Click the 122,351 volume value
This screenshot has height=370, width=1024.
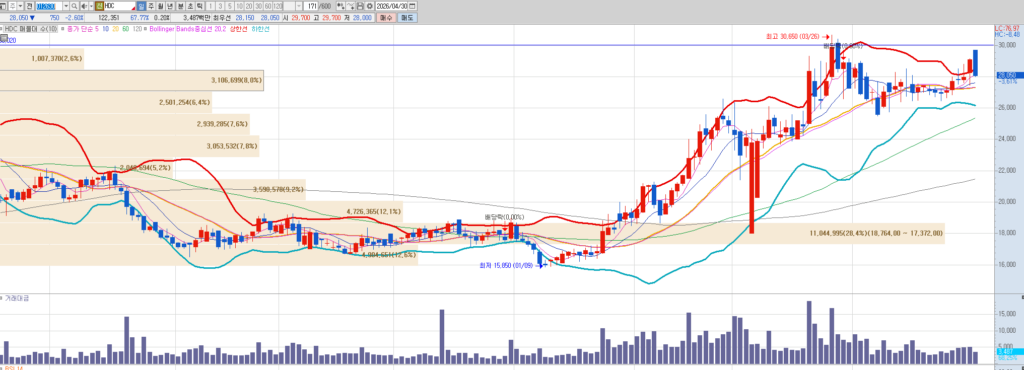(x=108, y=18)
